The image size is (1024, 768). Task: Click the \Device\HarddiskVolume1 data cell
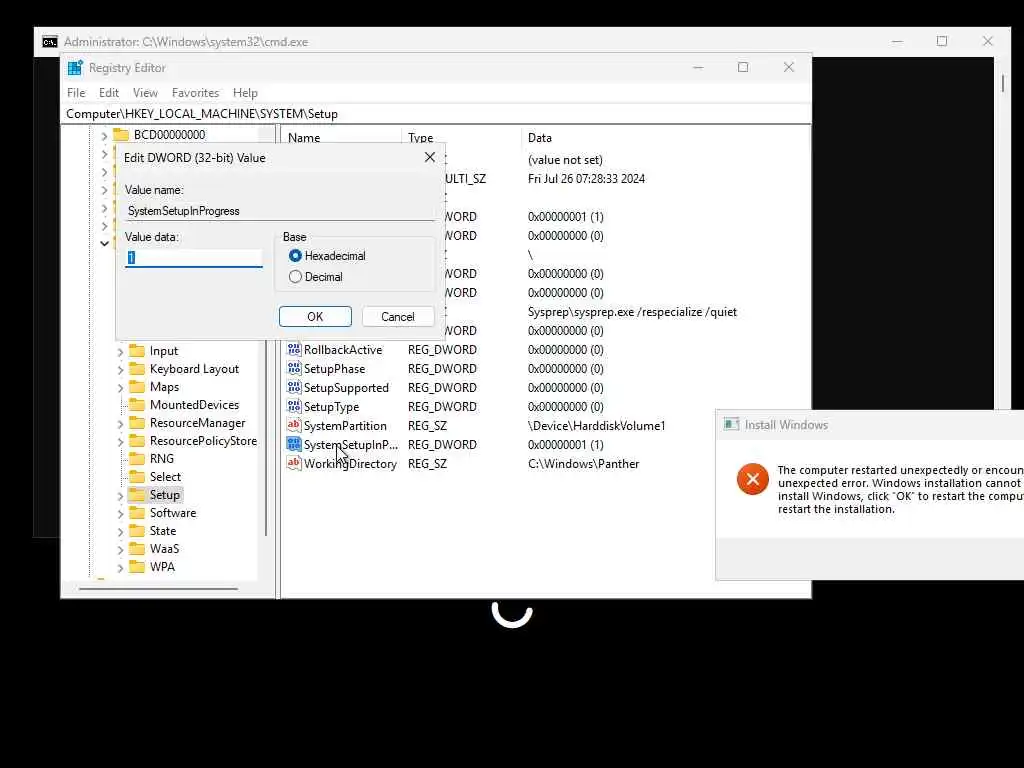(596, 426)
